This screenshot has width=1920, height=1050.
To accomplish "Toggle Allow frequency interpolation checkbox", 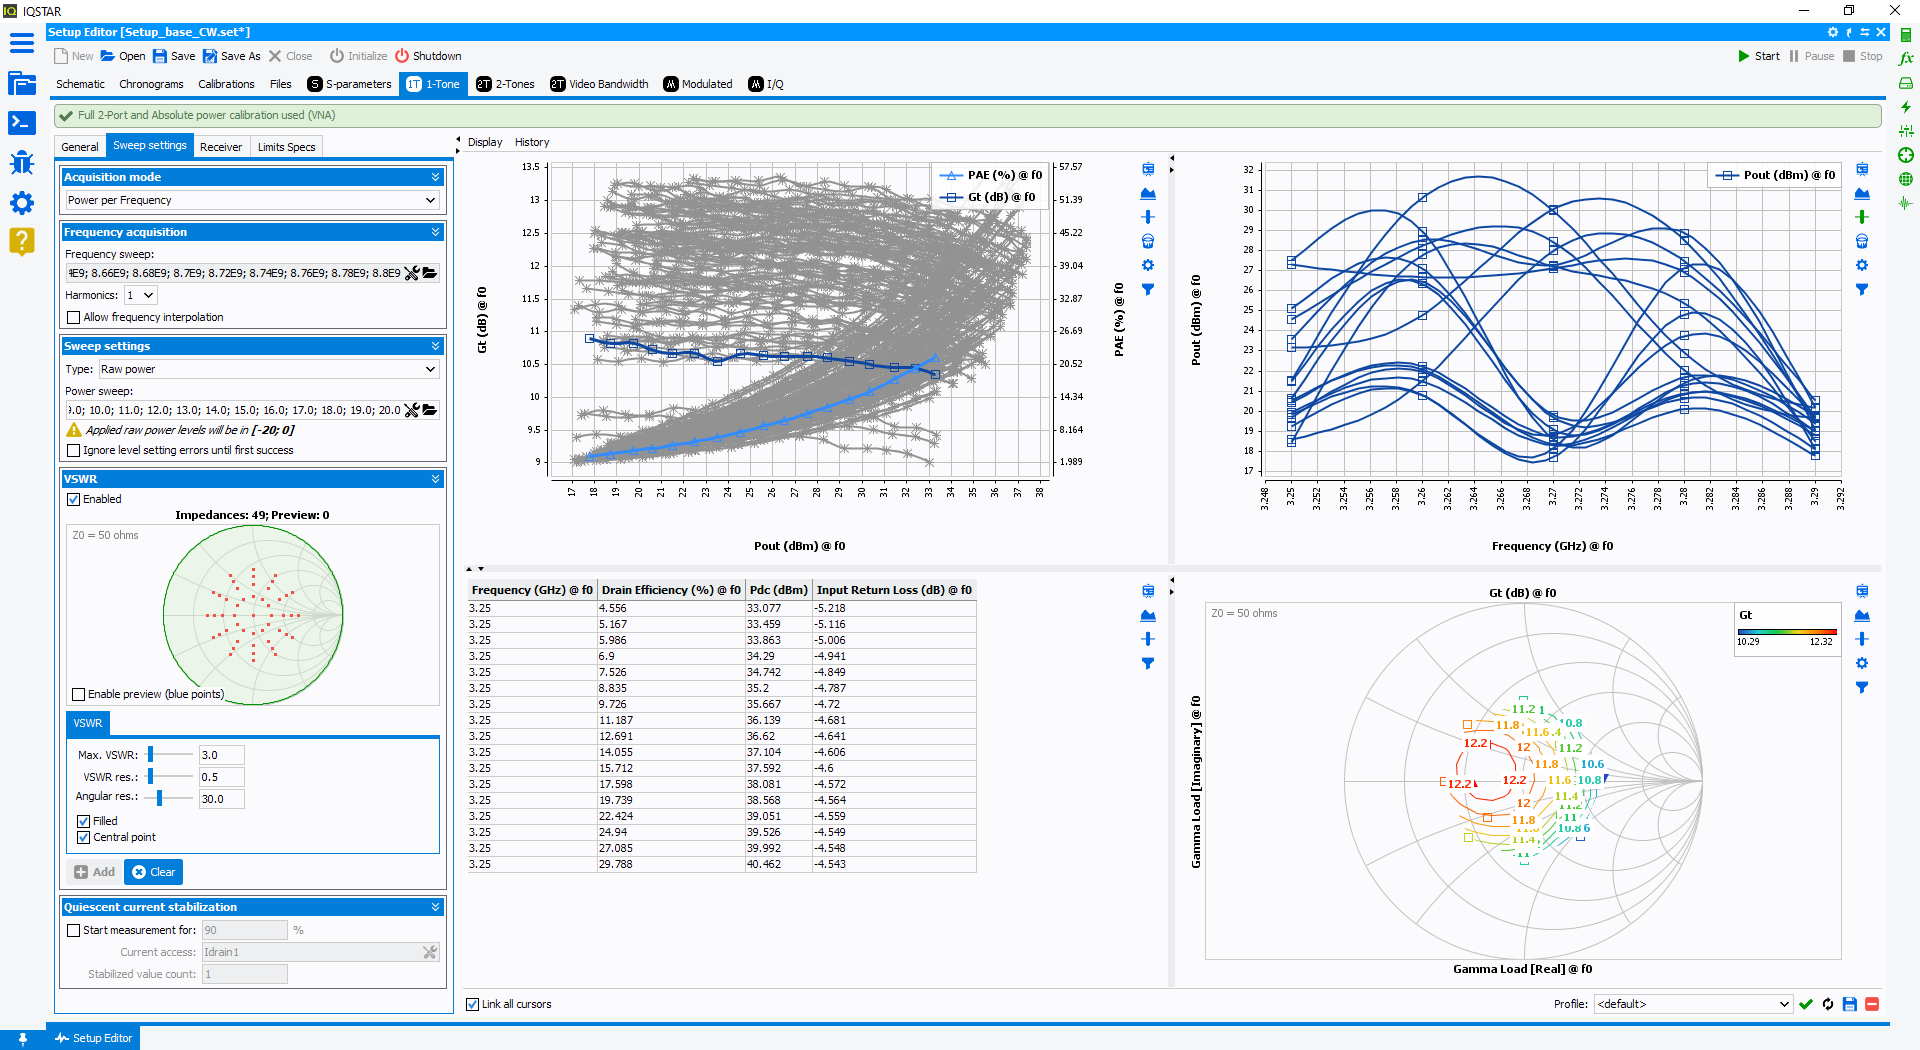I will click(x=73, y=317).
